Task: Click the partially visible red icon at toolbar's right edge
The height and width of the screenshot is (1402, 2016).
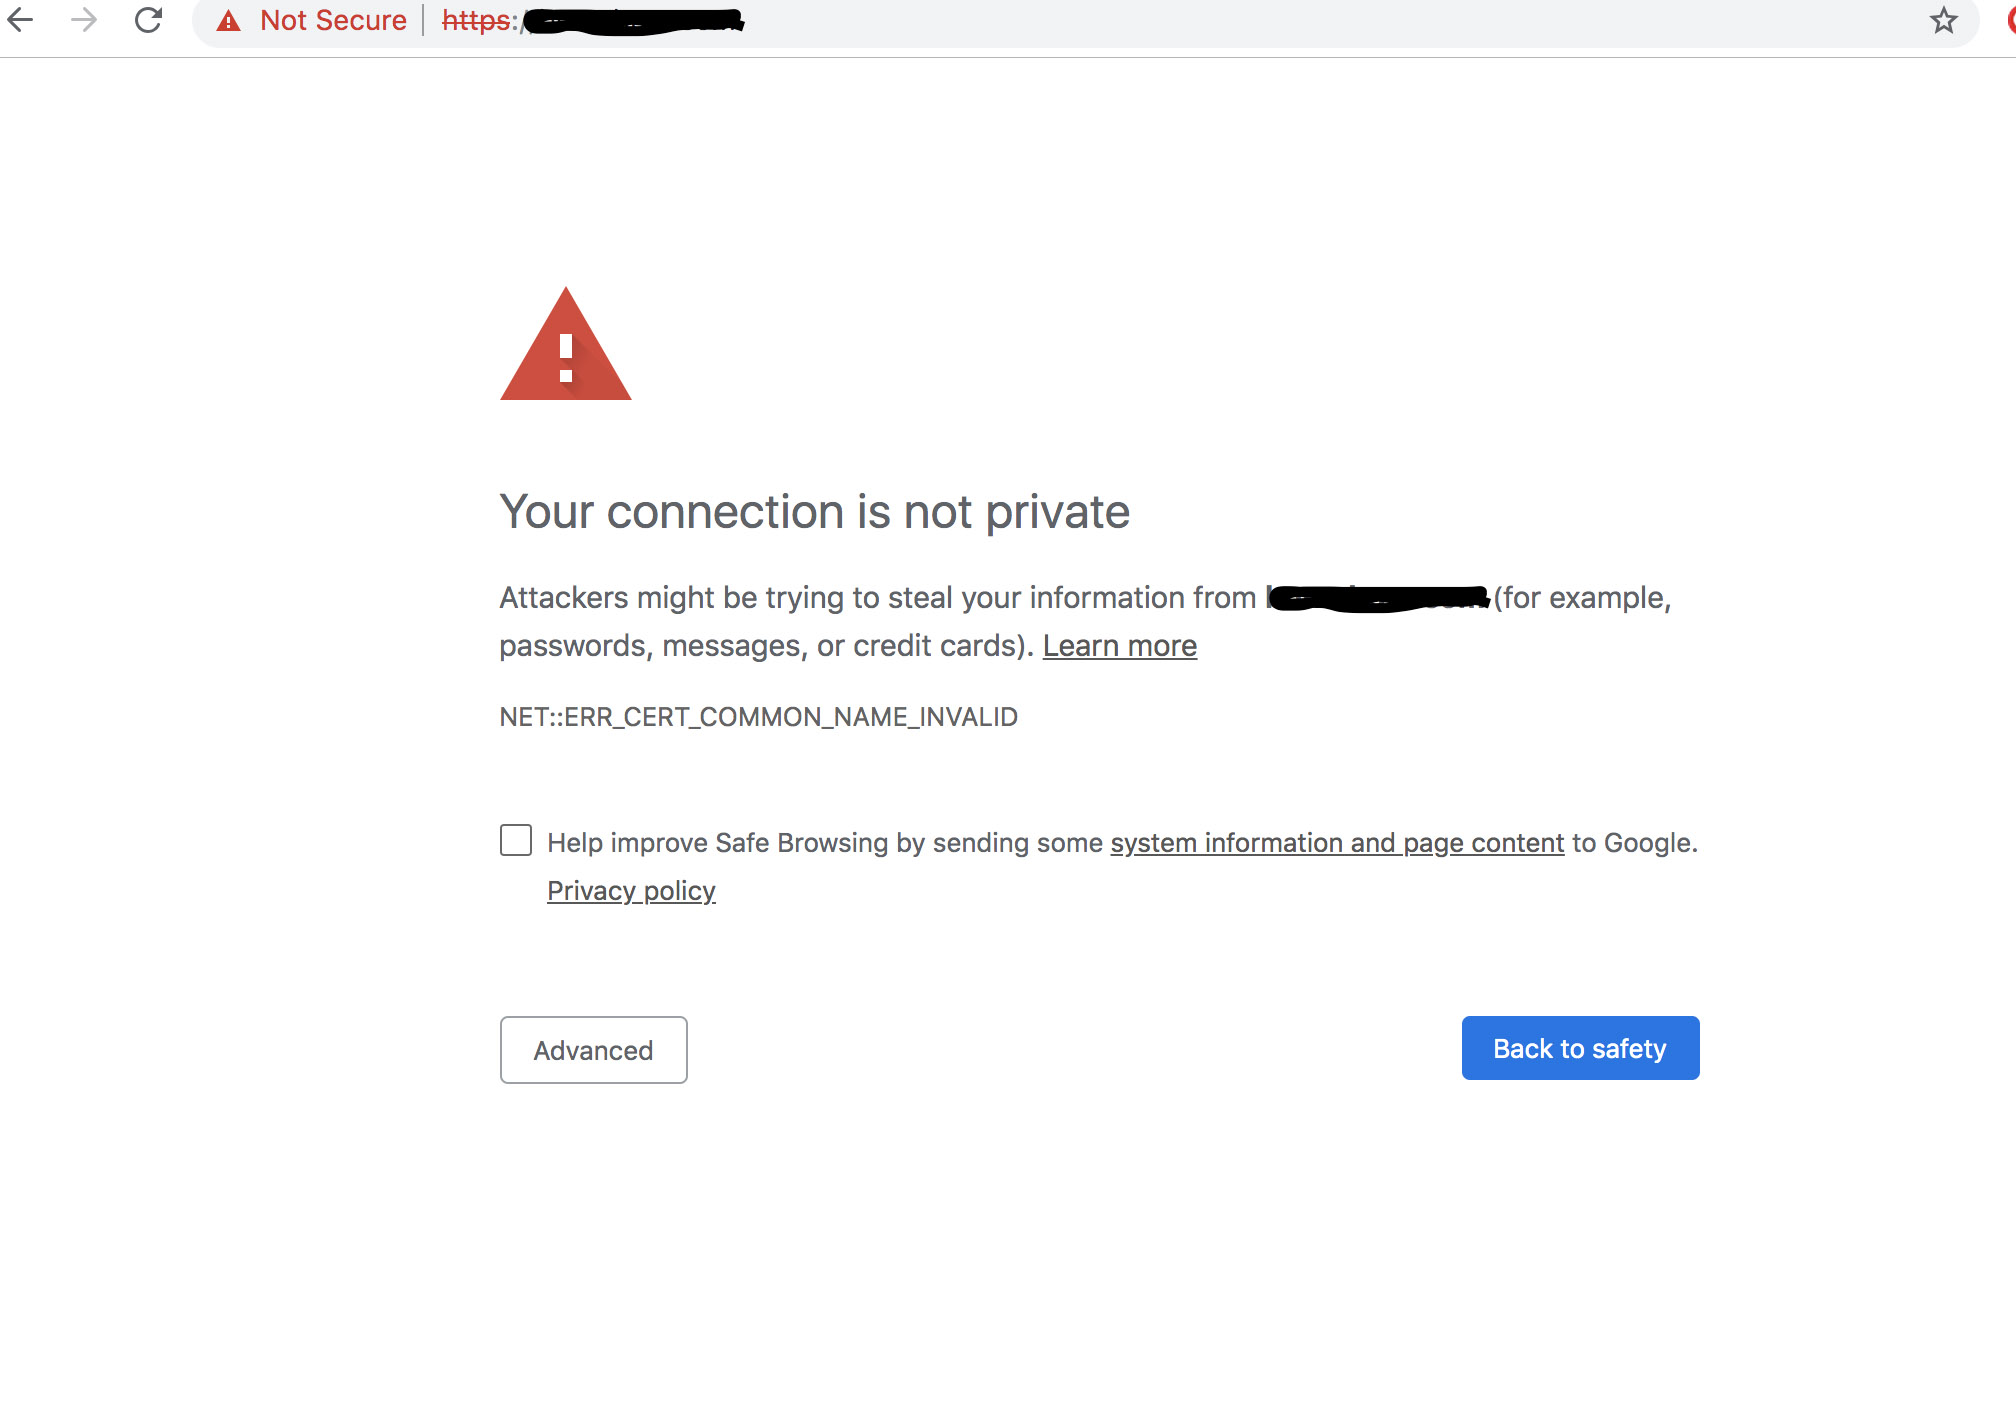Action: coord(2010,20)
